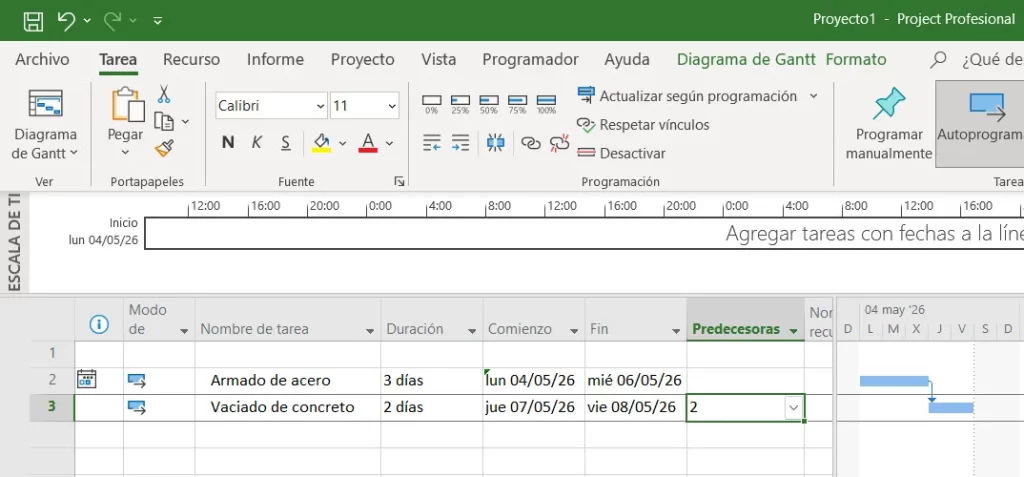Switch to the Recurso ribbon tab
The width and height of the screenshot is (1024, 477).
(x=191, y=59)
